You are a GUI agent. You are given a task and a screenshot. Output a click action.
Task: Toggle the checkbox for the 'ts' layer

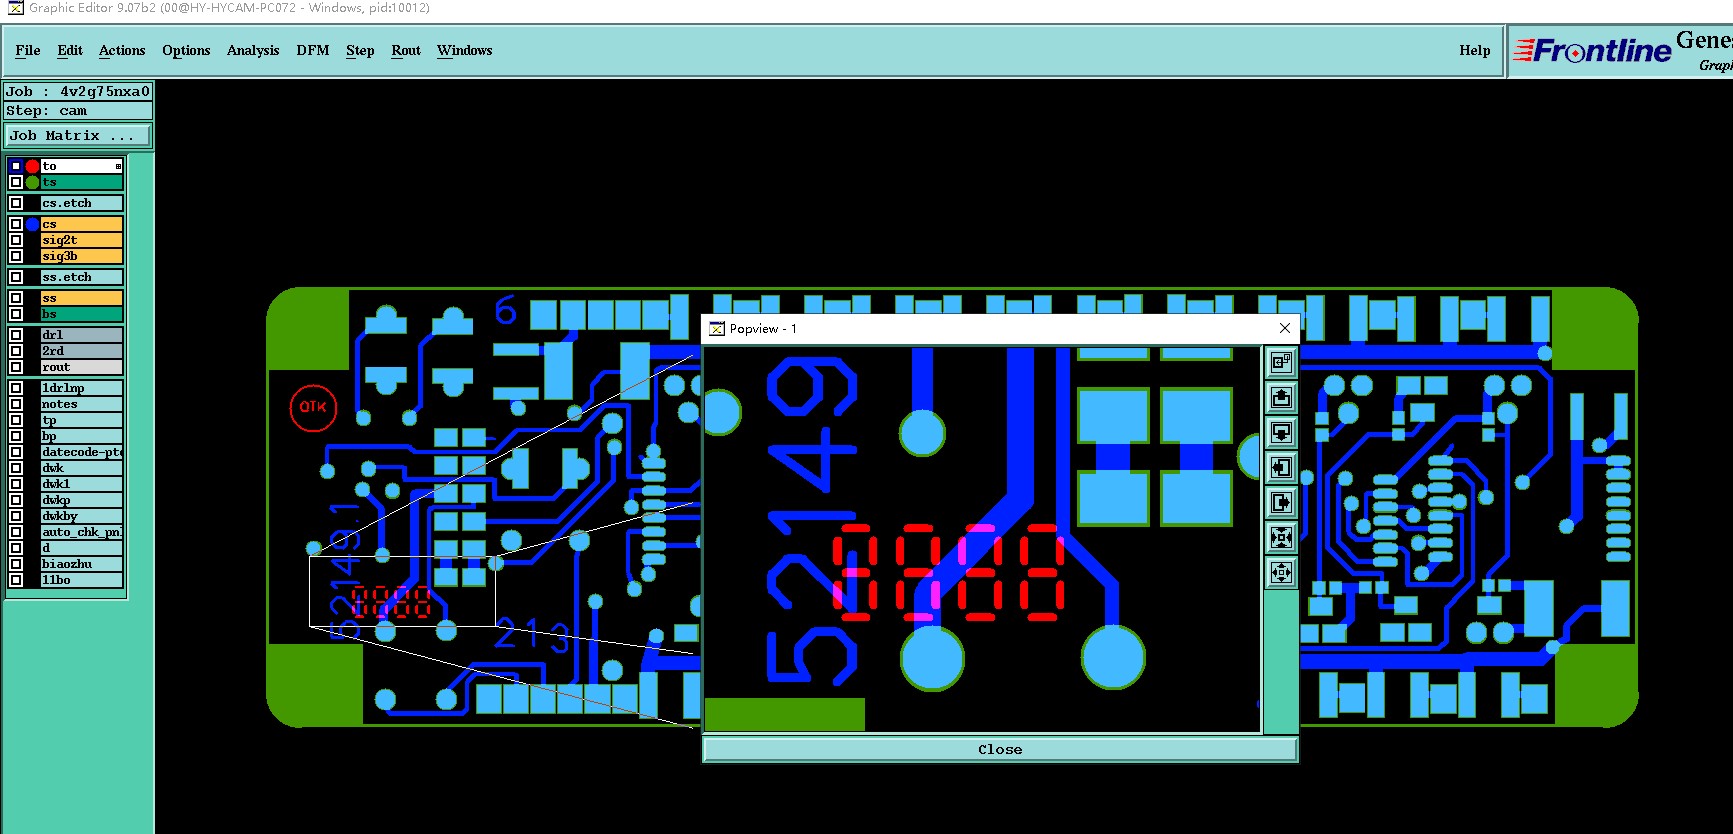coord(16,182)
